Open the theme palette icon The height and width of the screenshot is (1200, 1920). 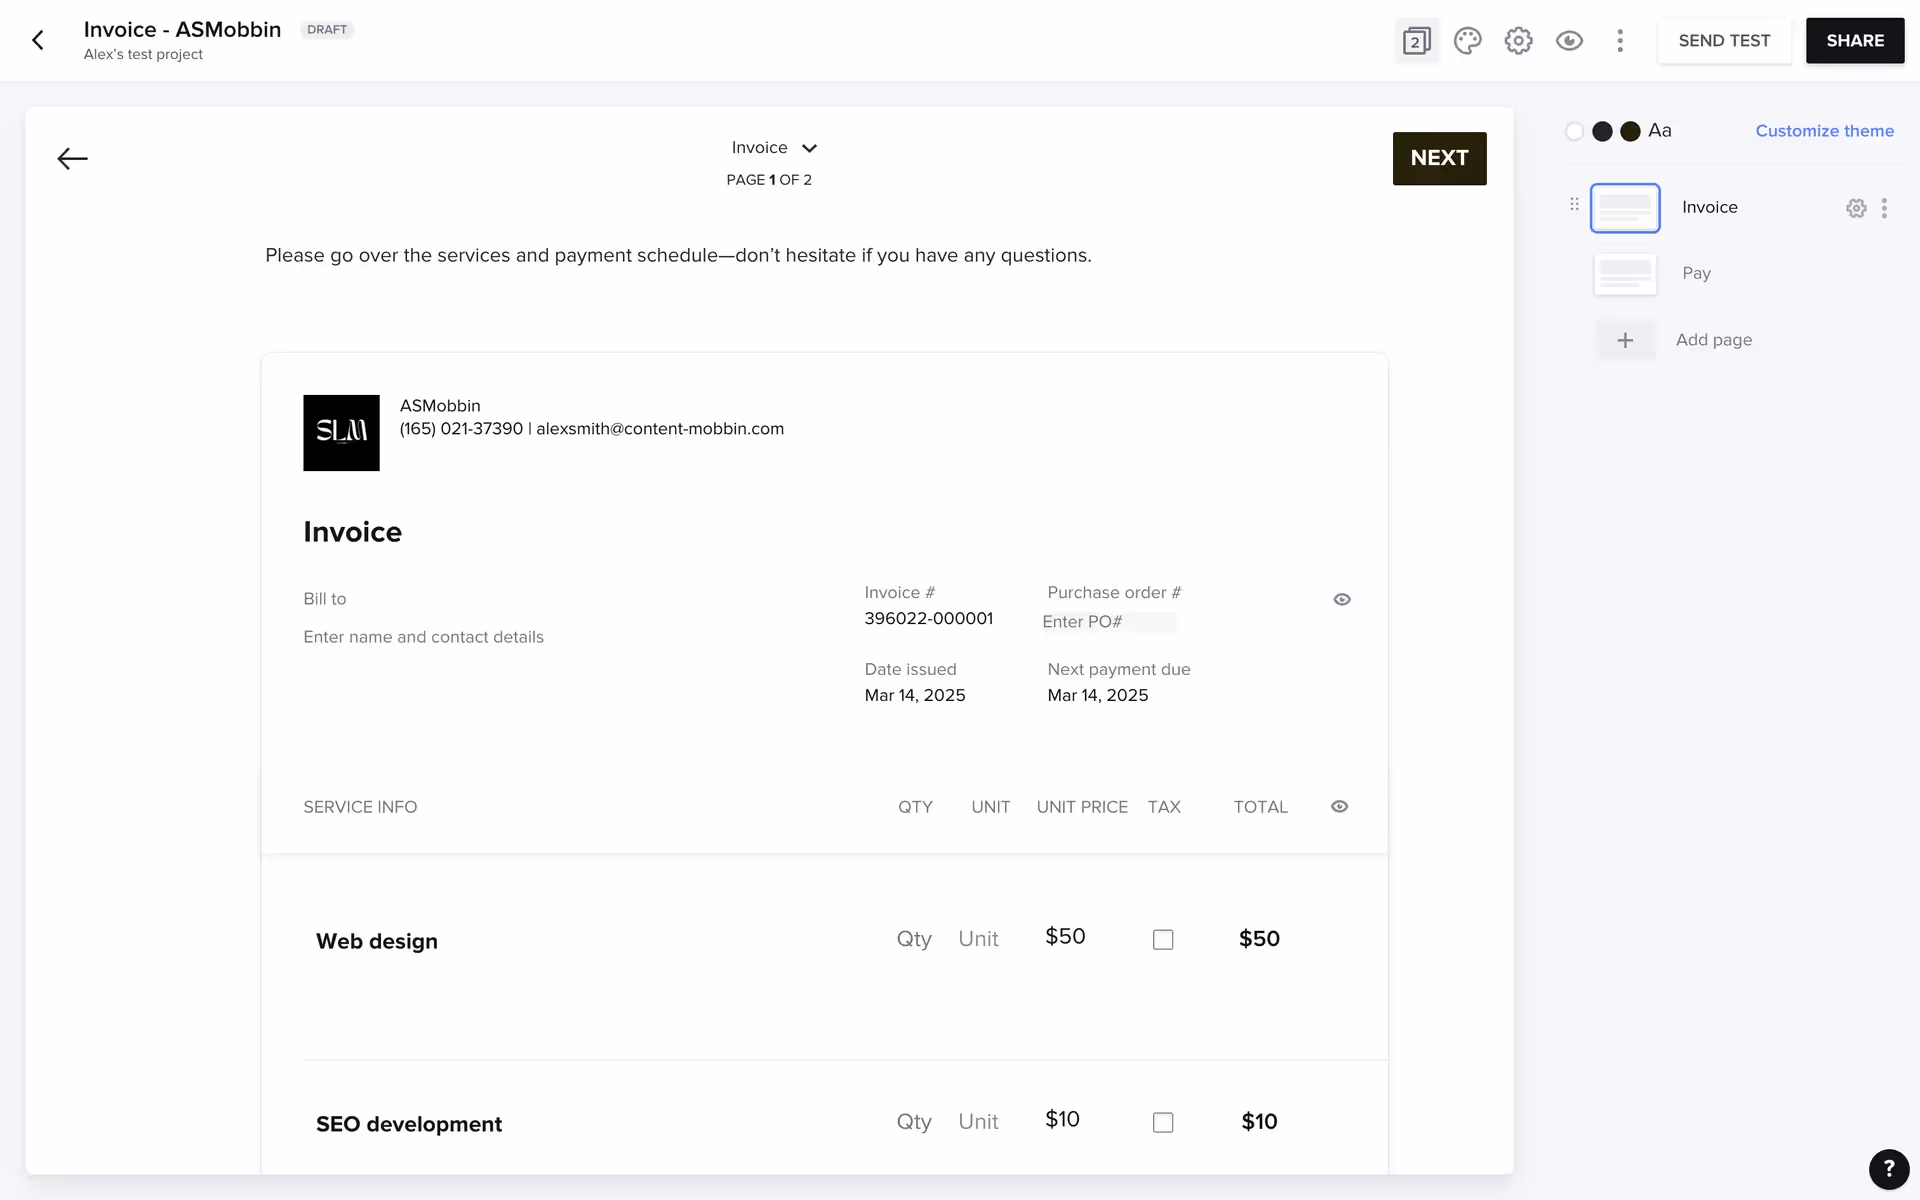coord(1467,41)
